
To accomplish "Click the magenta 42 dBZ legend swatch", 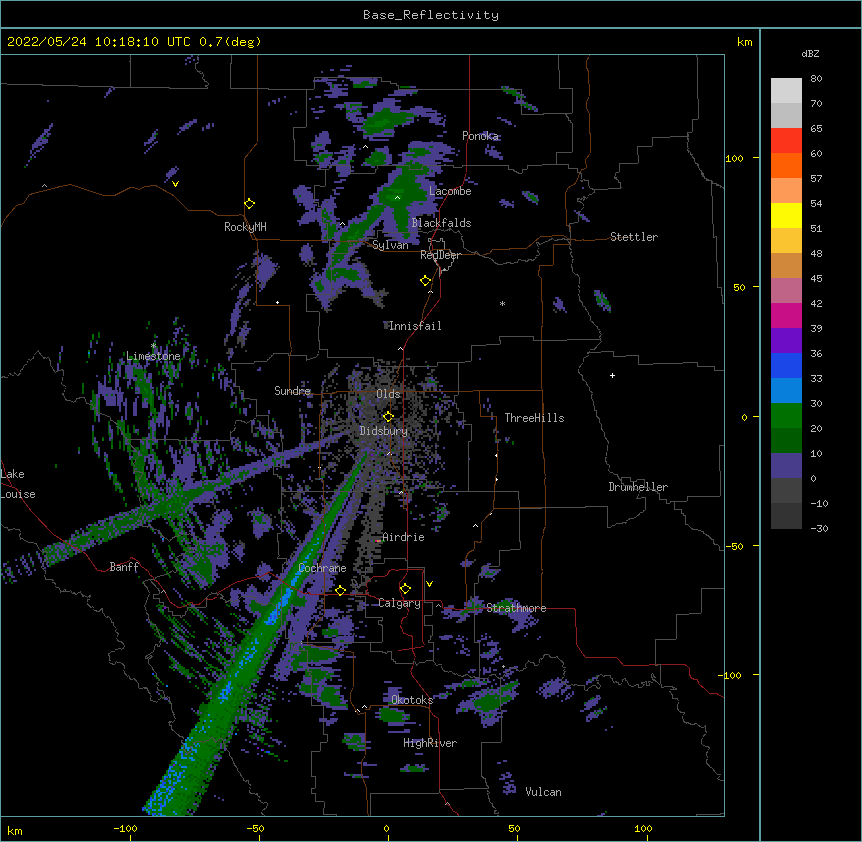I will tap(786, 315).
